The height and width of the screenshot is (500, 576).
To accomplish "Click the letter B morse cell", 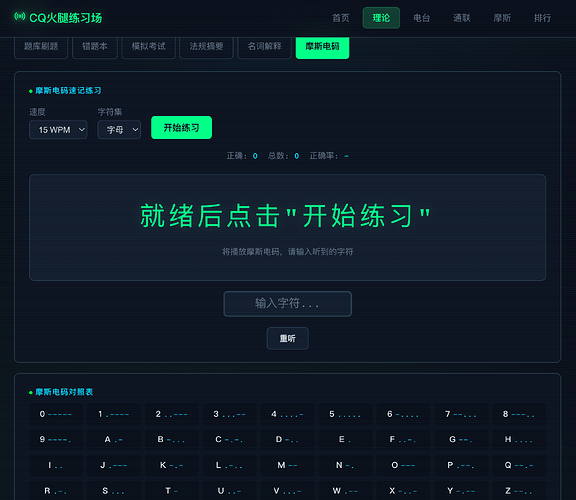I will click(172, 439).
